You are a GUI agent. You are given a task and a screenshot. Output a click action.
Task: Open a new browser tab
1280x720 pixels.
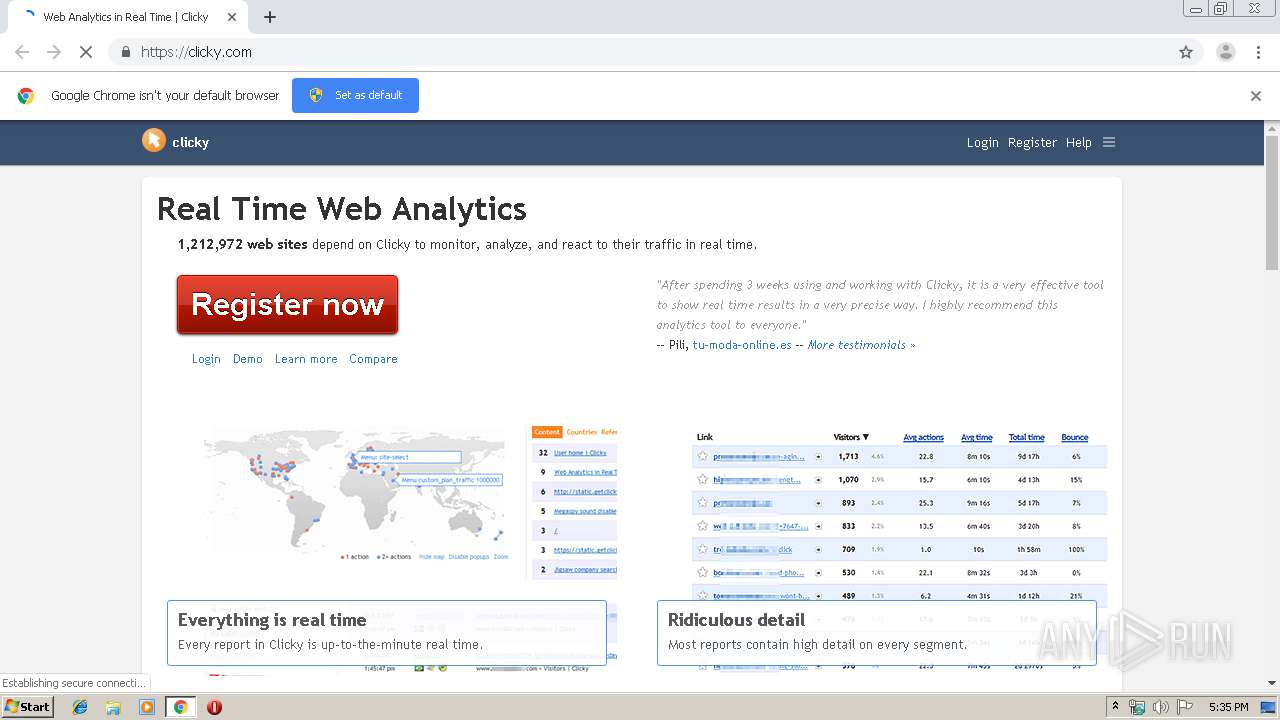point(269,17)
